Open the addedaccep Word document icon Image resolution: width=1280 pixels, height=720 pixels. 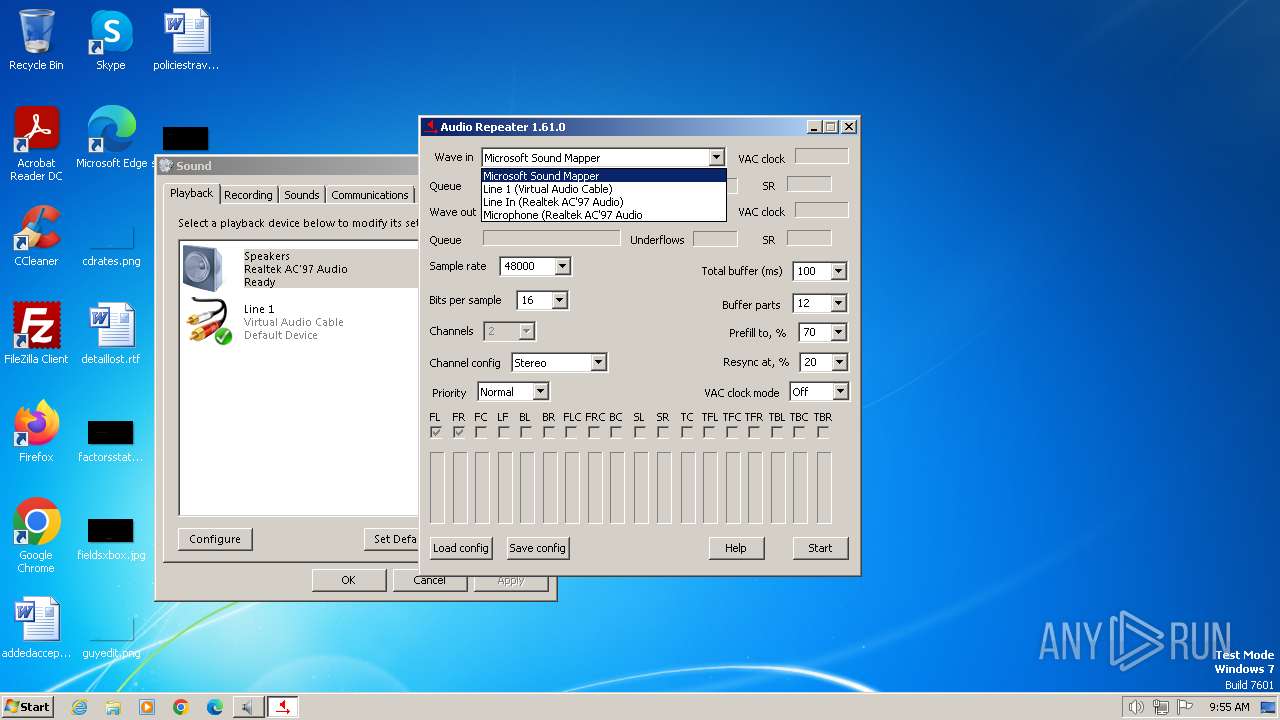click(36, 627)
